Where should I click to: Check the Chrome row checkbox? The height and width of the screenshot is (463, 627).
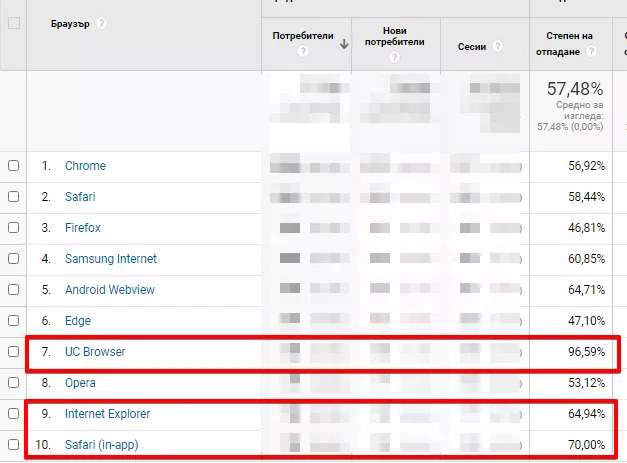14,166
